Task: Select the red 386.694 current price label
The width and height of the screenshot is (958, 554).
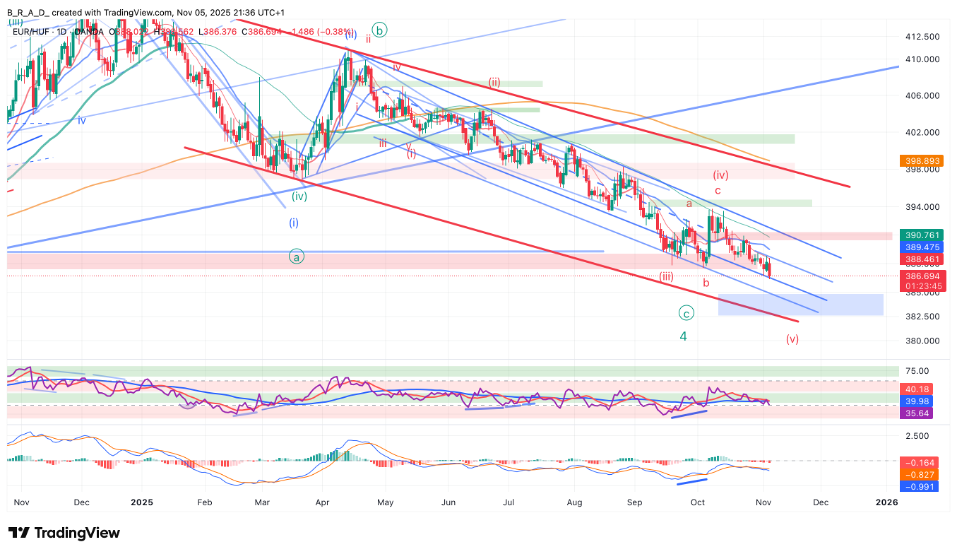Action: (x=923, y=273)
